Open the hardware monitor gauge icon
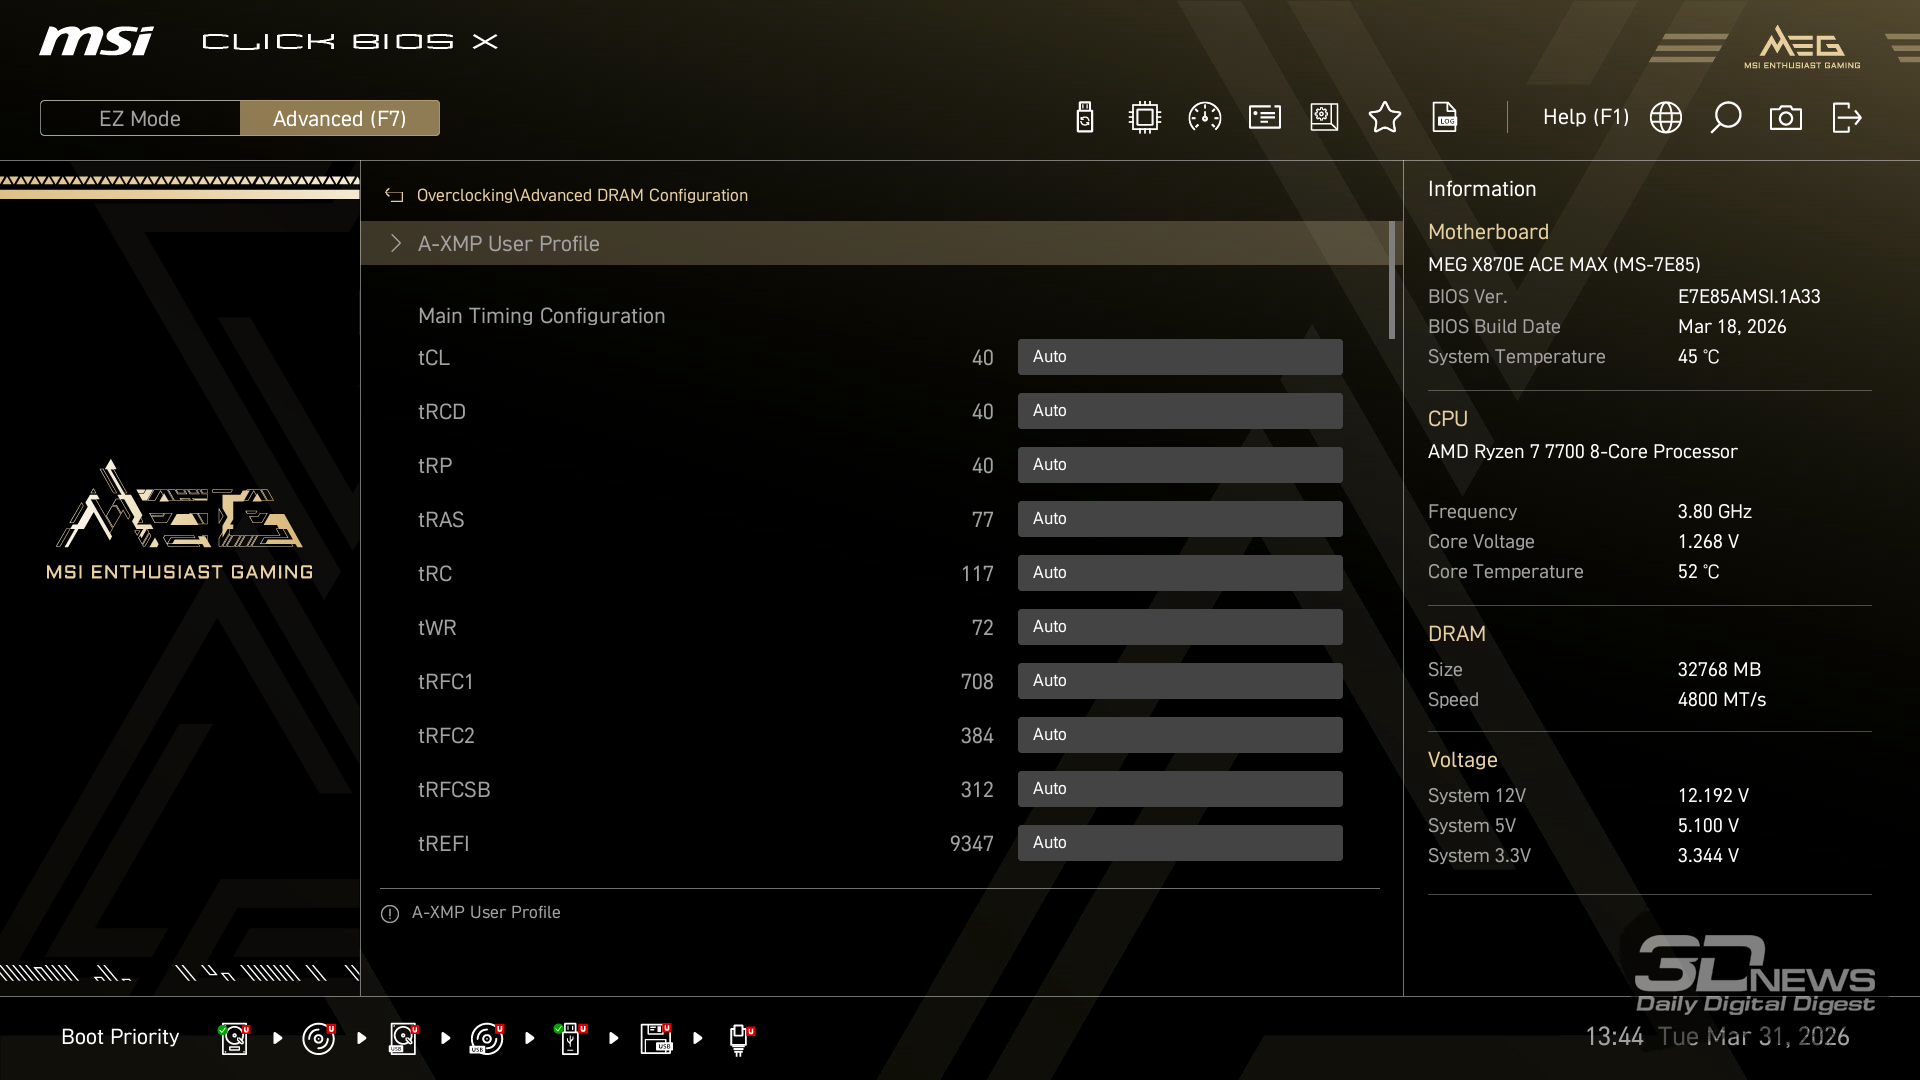Screen dimensions: 1920x1080 (1204, 118)
